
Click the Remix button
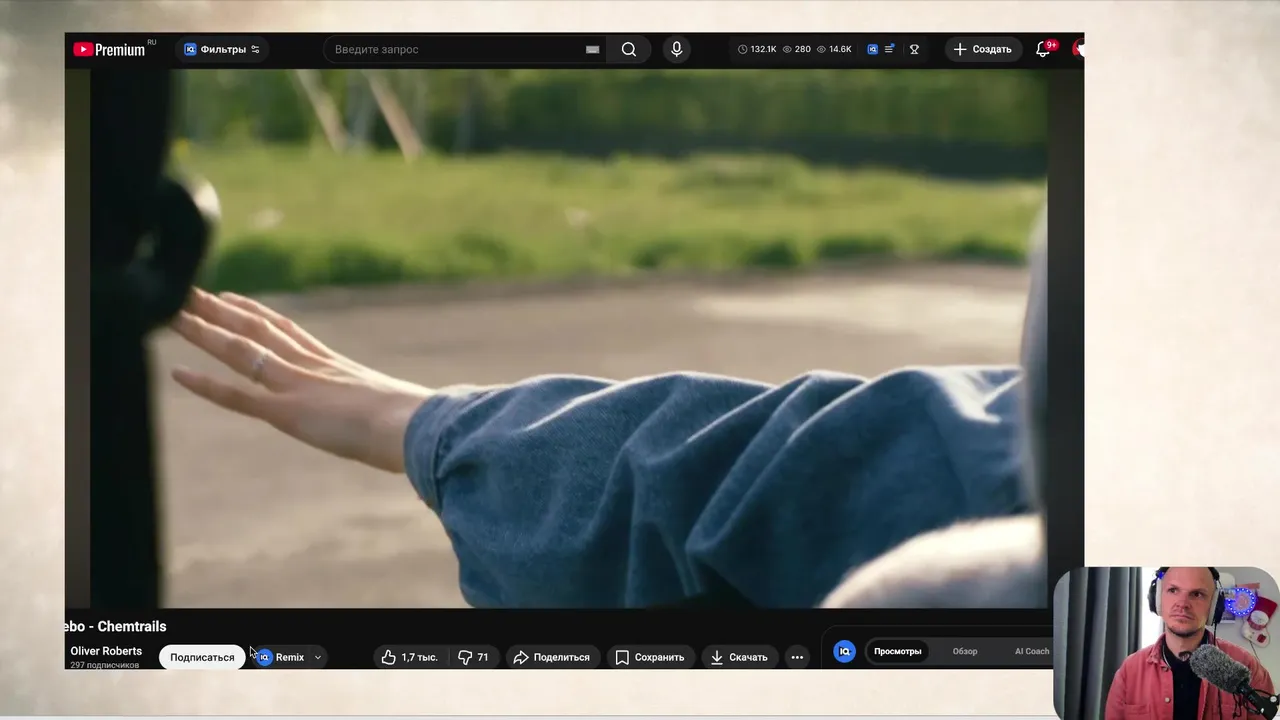(281, 657)
